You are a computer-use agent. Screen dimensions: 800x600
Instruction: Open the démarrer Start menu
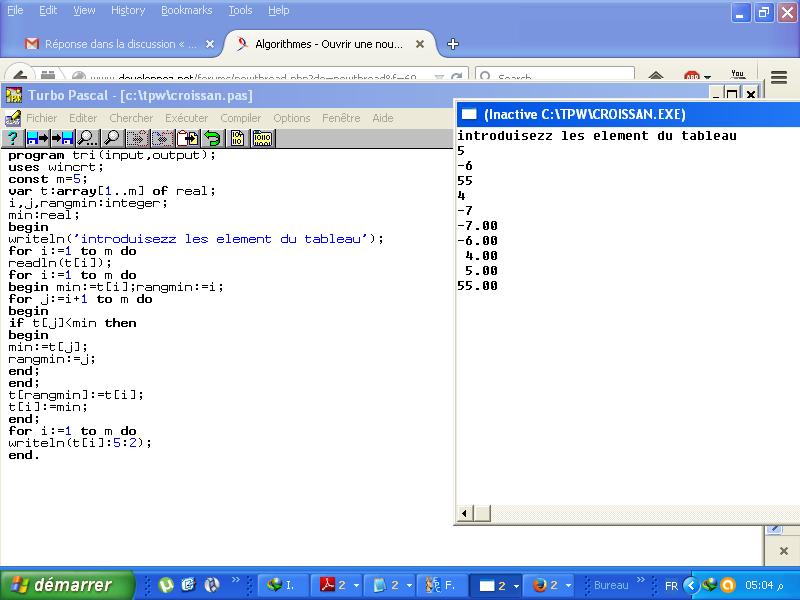click(66, 585)
